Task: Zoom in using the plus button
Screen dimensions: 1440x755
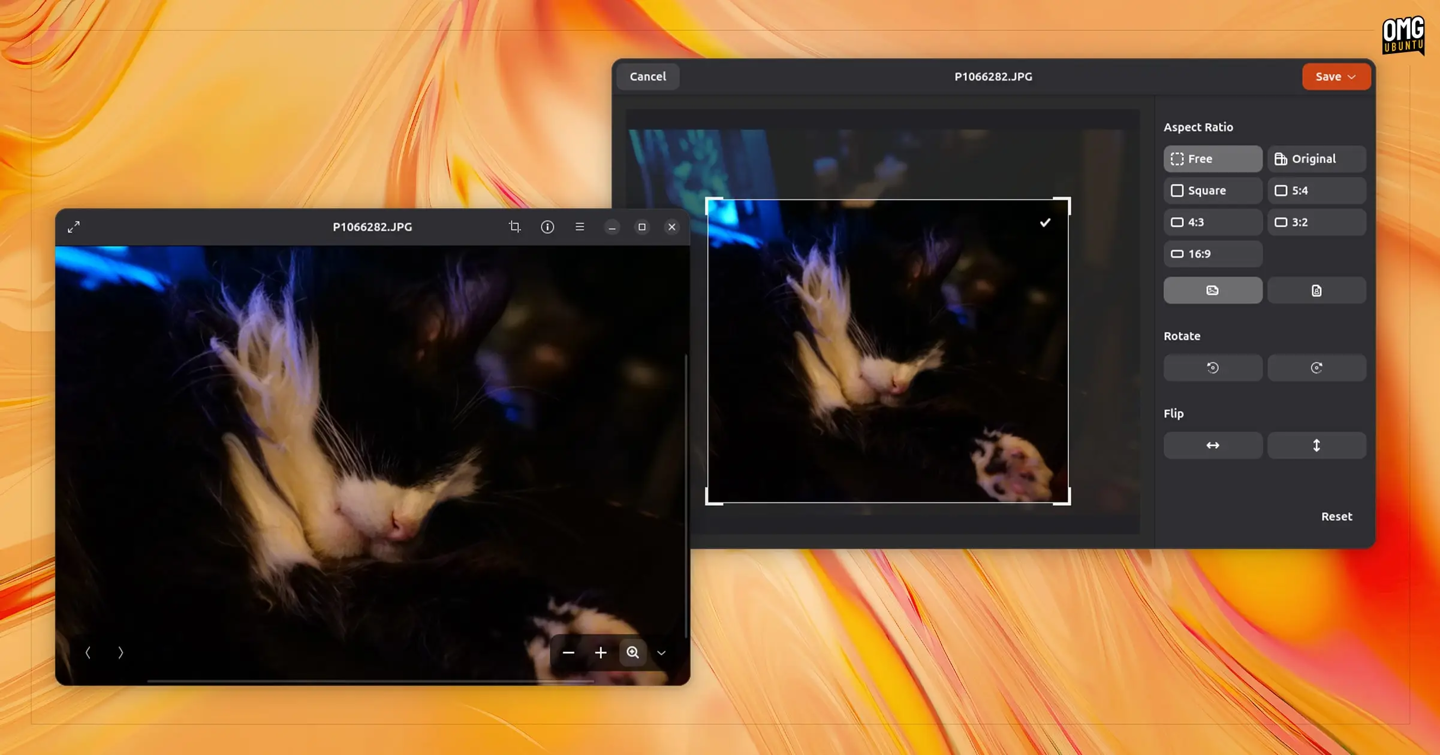Action: [601, 653]
